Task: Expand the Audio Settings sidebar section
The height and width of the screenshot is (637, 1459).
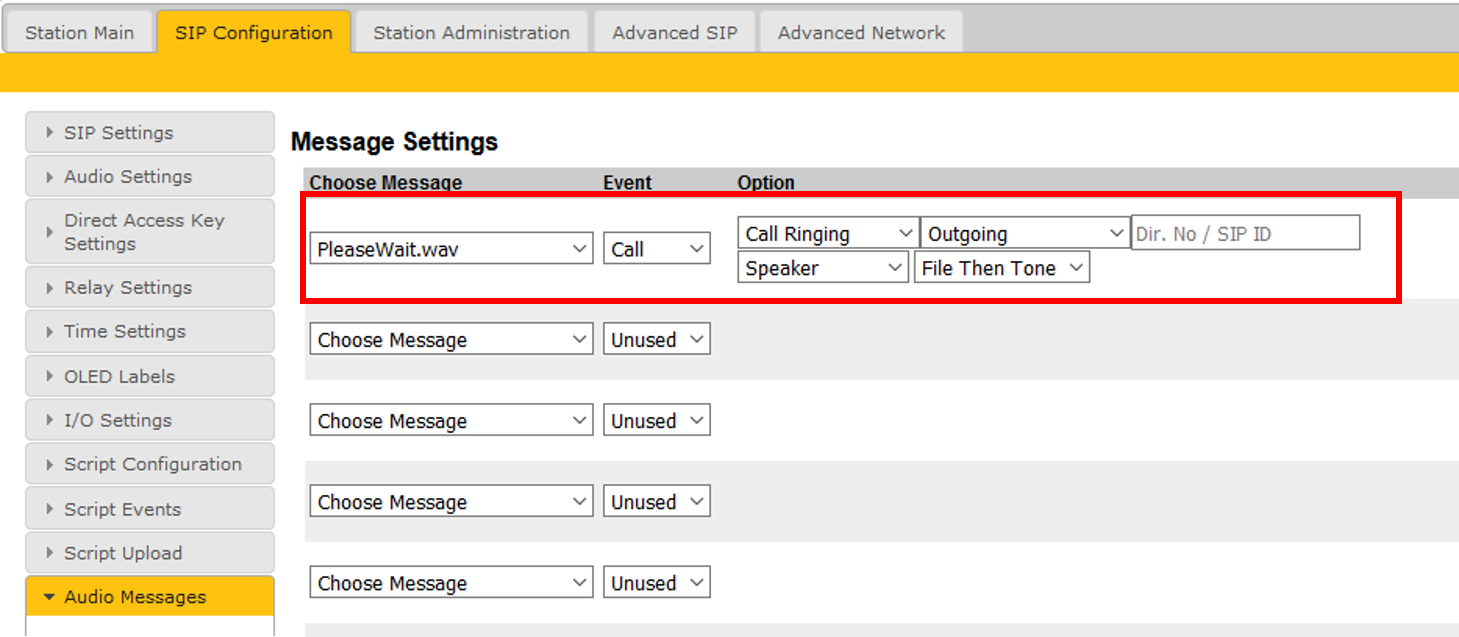Action: [x=149, y=177]
